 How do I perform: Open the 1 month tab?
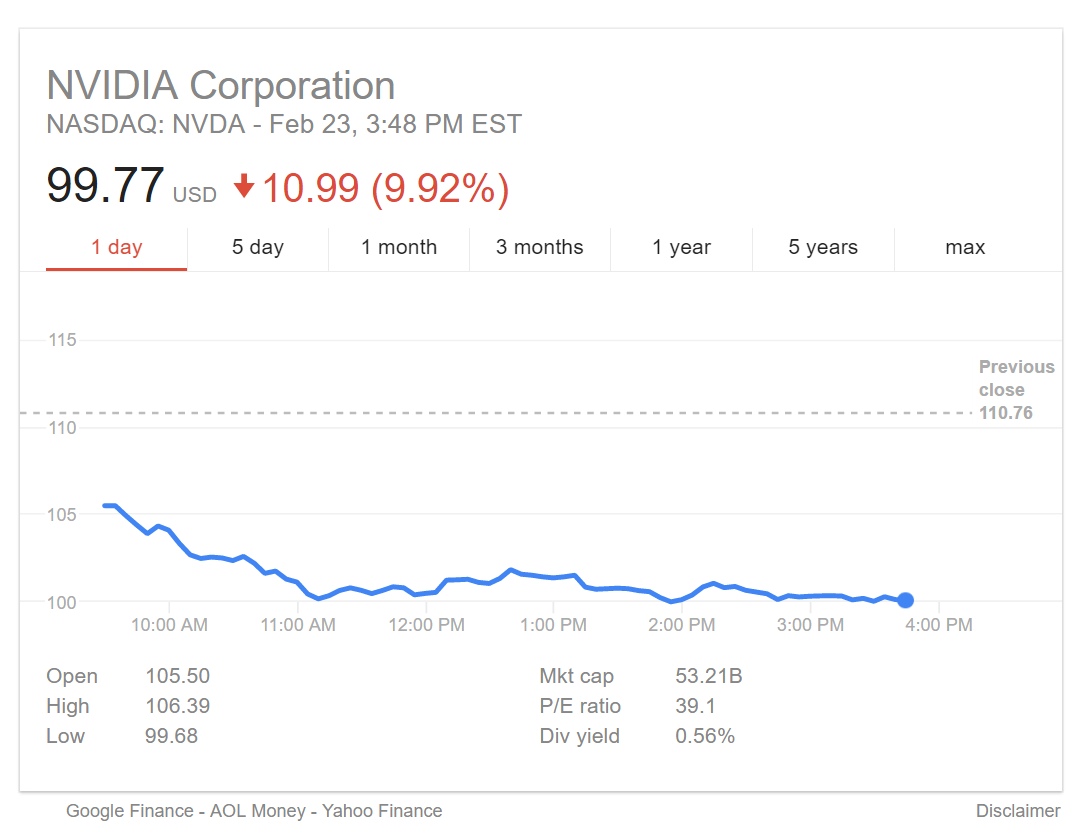(399, 247)
